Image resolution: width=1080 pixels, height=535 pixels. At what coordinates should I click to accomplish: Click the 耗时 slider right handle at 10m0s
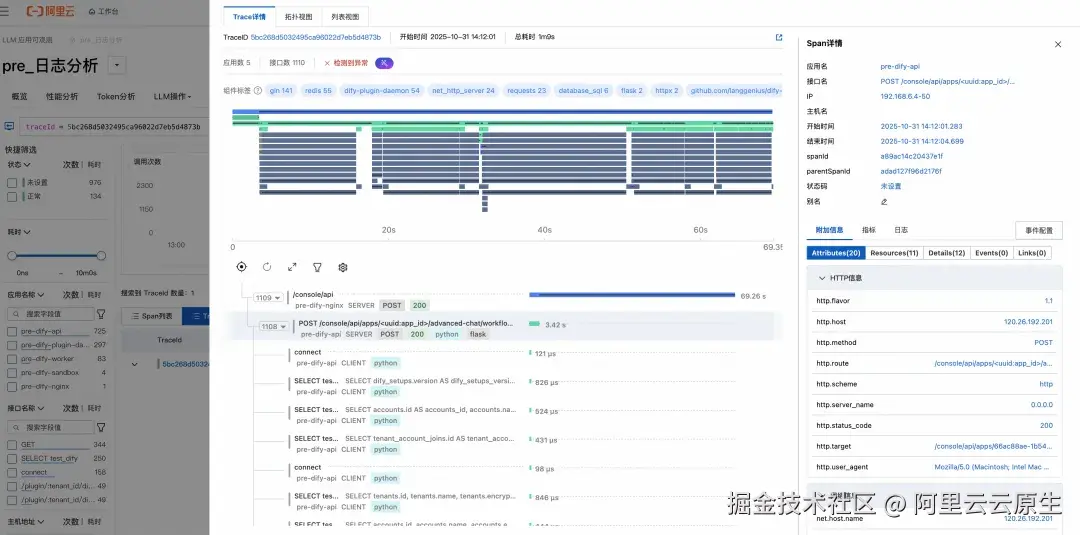coord(101,255)
